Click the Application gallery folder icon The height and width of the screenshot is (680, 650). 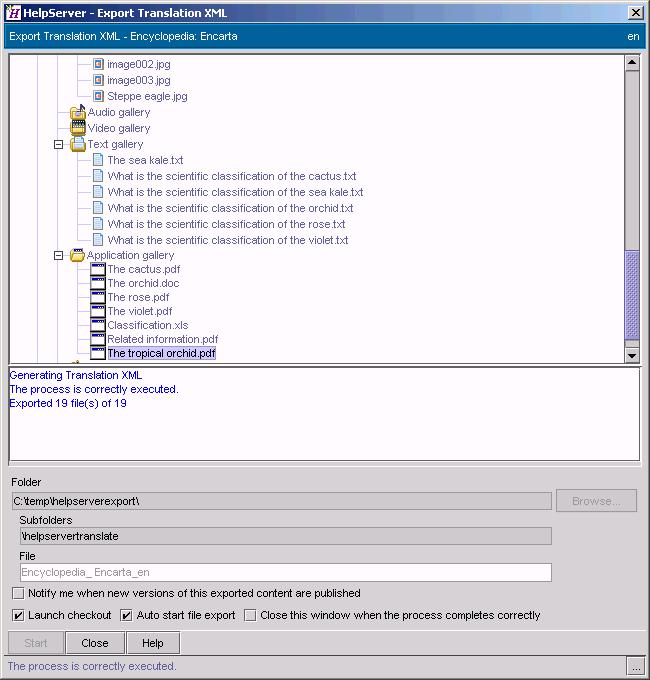point(78,255)
